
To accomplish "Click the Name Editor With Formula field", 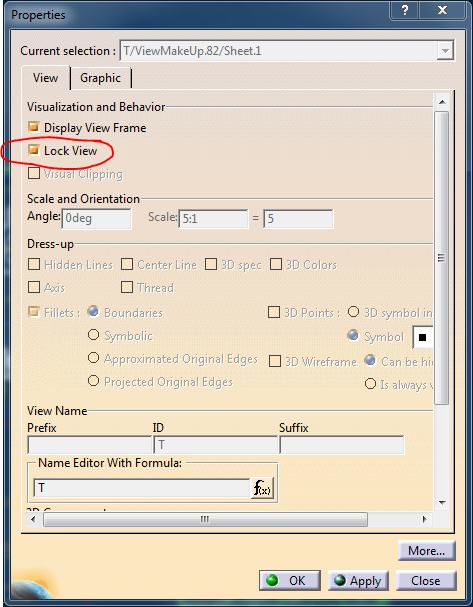I will [142, 488].
